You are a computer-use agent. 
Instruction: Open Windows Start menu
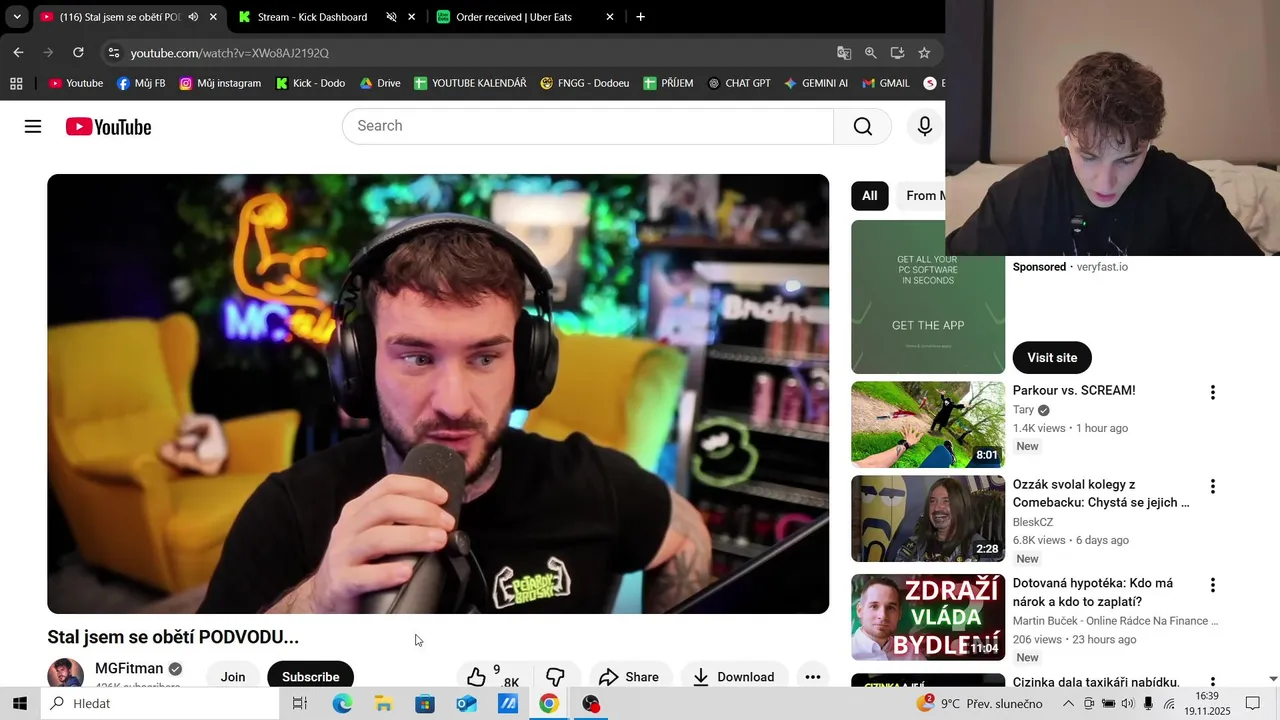pyautogui.click(x=19, y=704)
